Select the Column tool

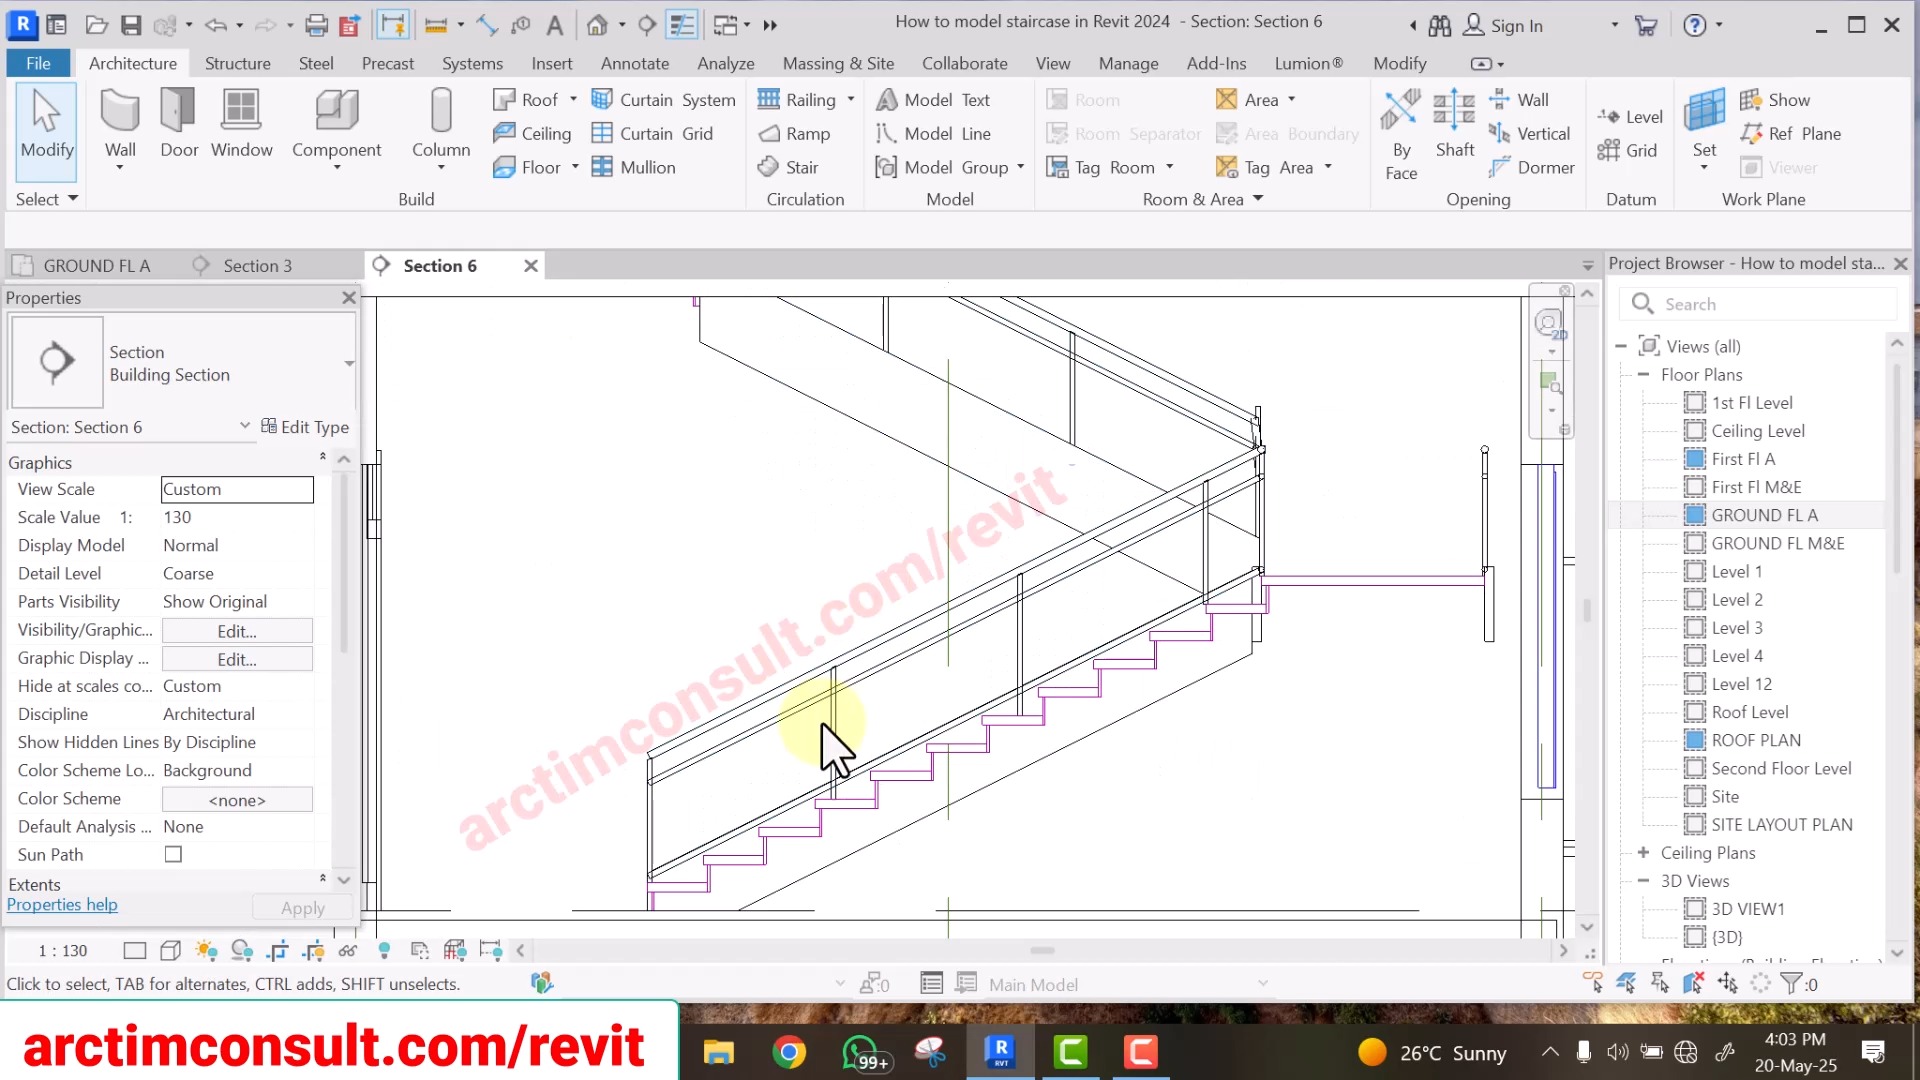click(441, 126)
